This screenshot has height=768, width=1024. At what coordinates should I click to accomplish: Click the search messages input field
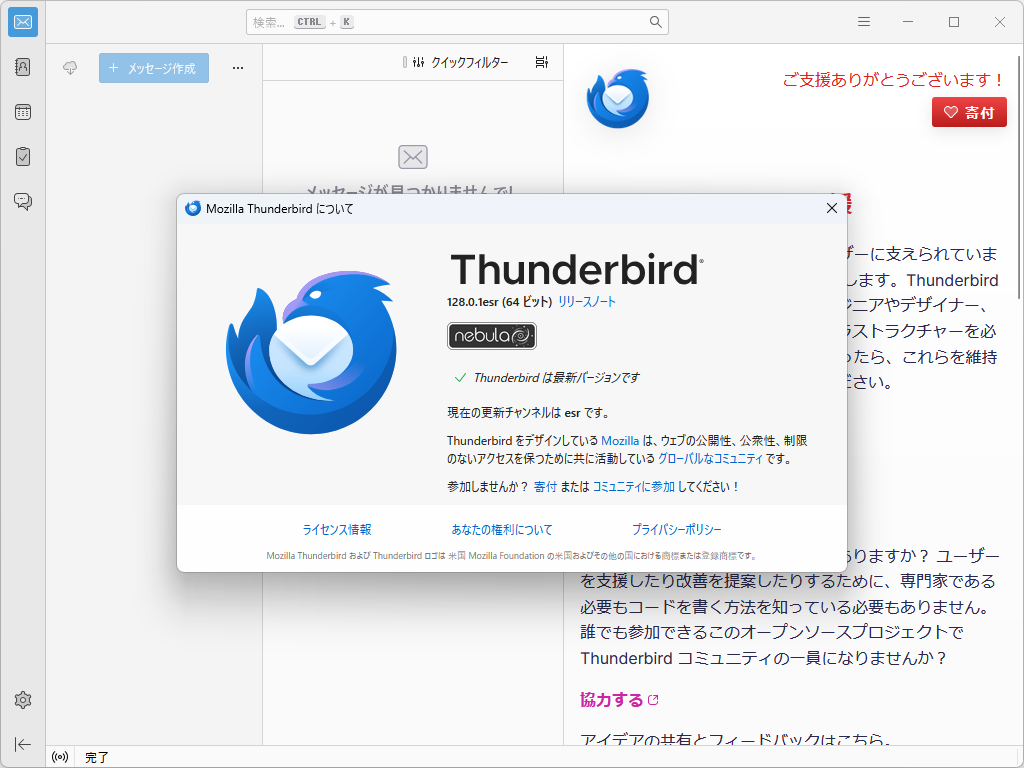coord(455,21)
